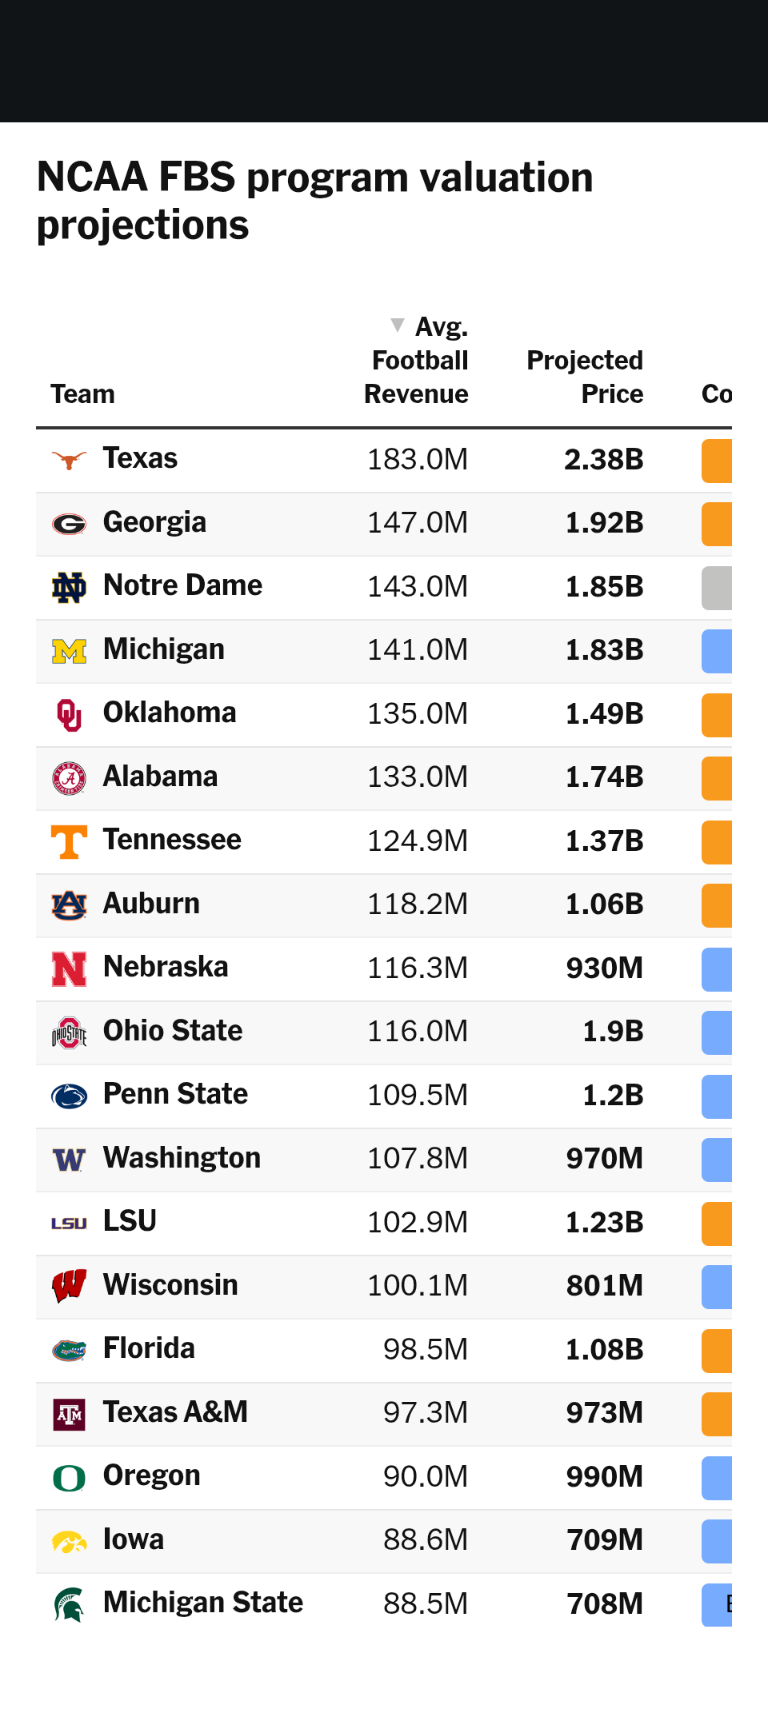Click the Wisconsin W logo icon
Viewport: 768px width, 1713px height.
69,1286
